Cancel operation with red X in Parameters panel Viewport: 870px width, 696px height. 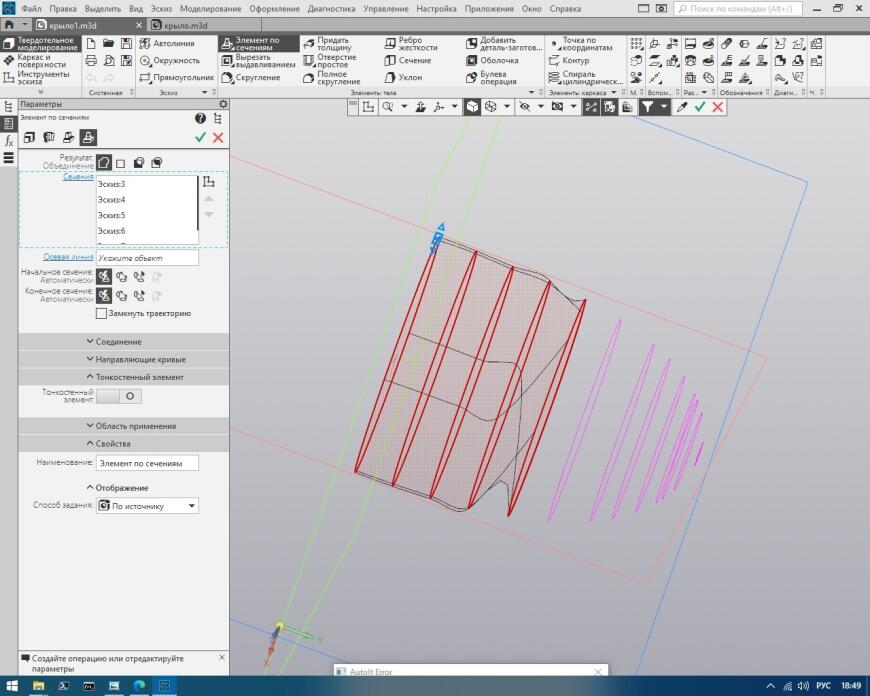(x=218, y=137)
